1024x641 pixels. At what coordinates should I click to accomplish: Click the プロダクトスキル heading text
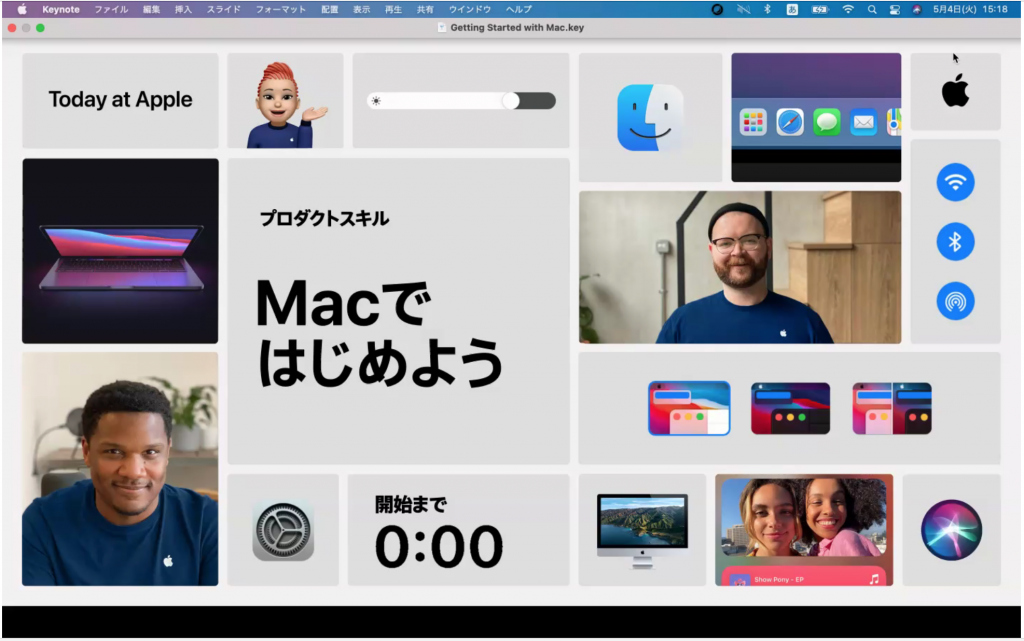pos(325,219)
